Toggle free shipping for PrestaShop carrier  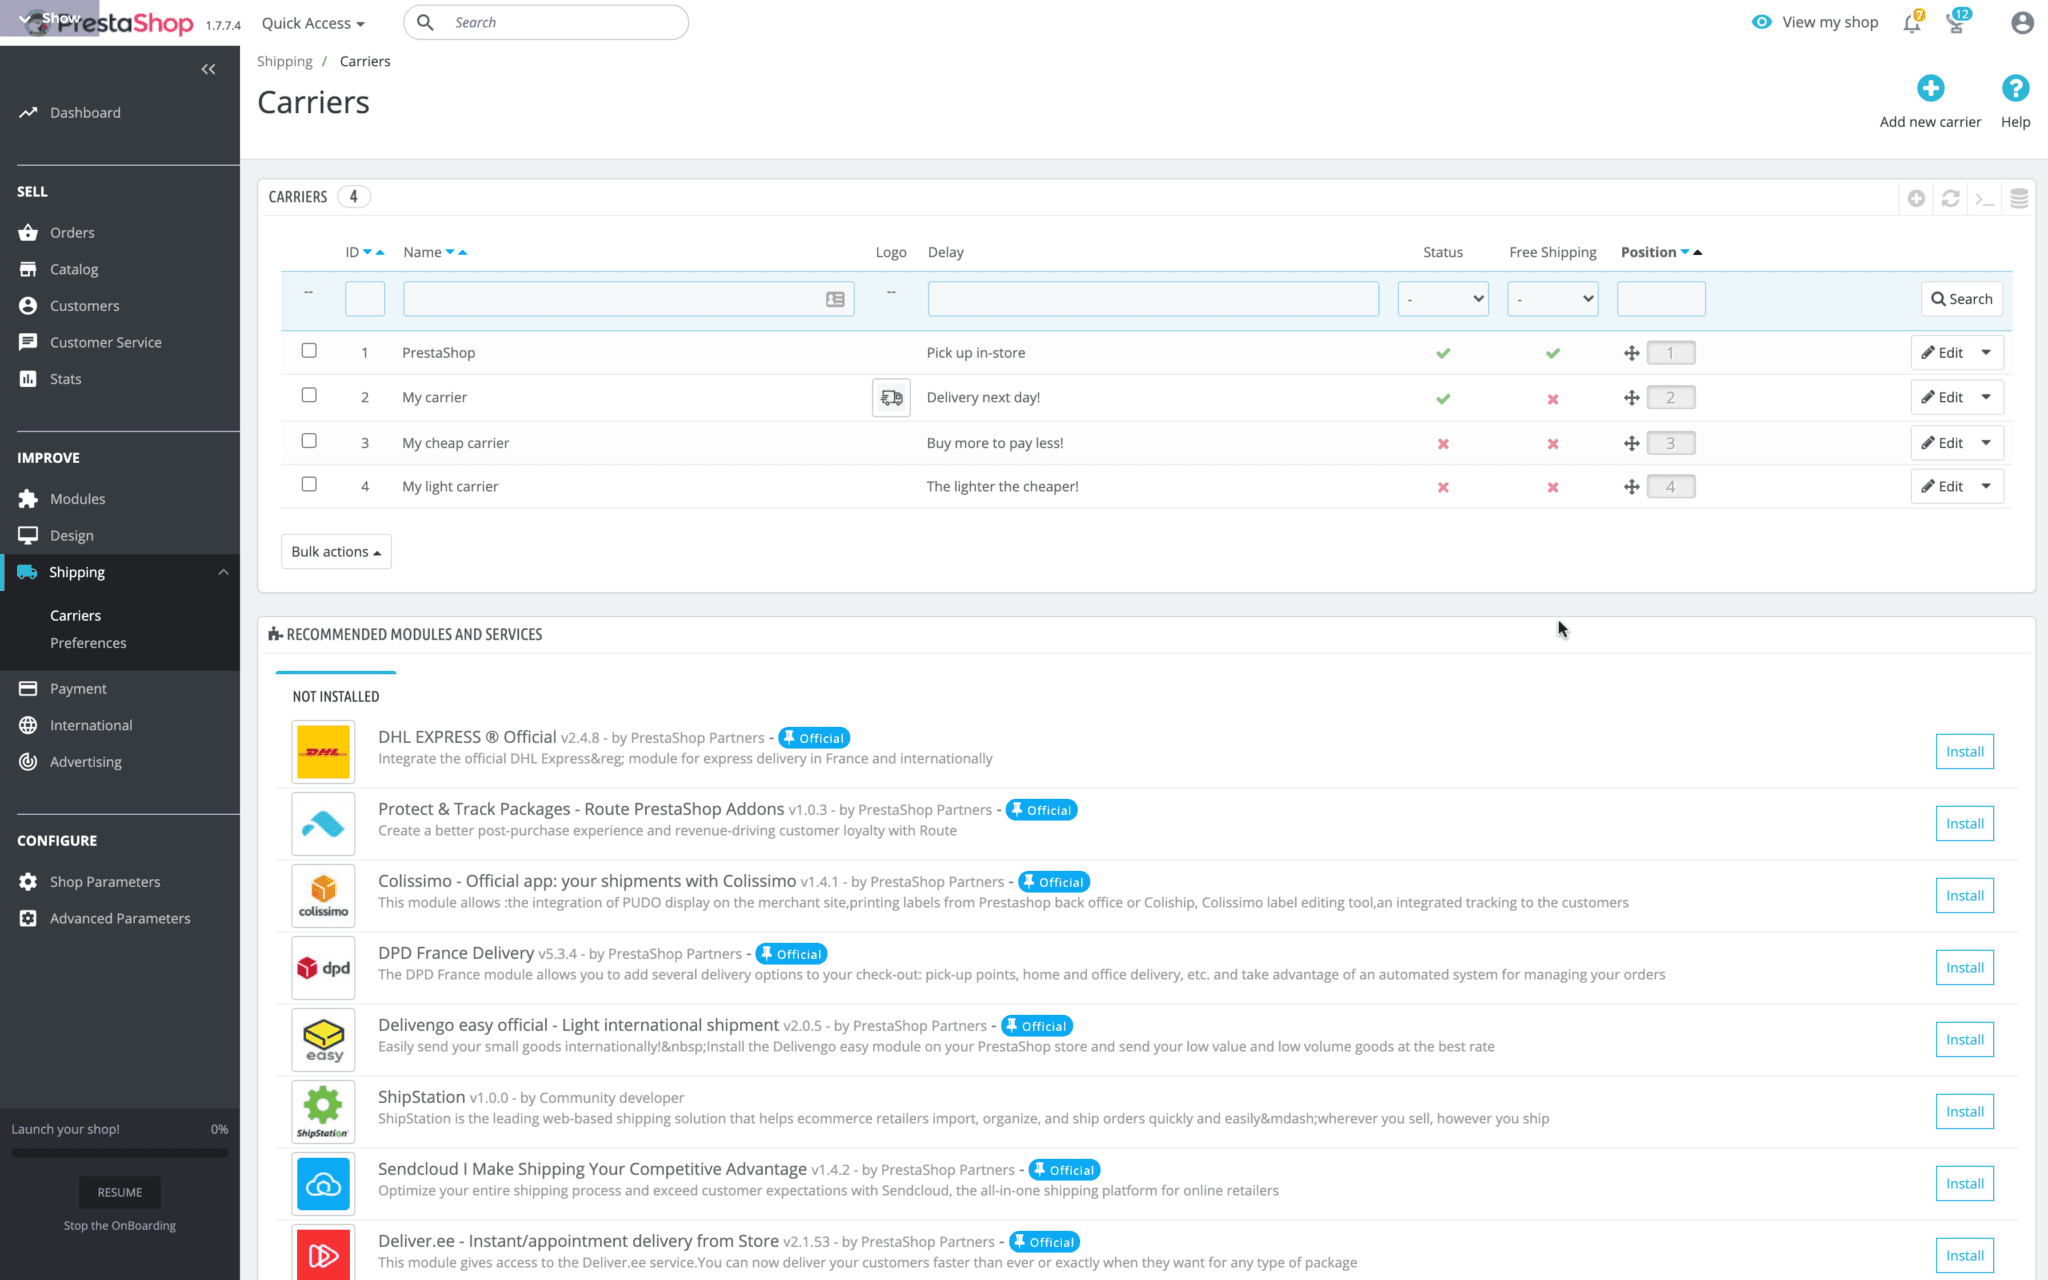click(x=1553, y=353)
